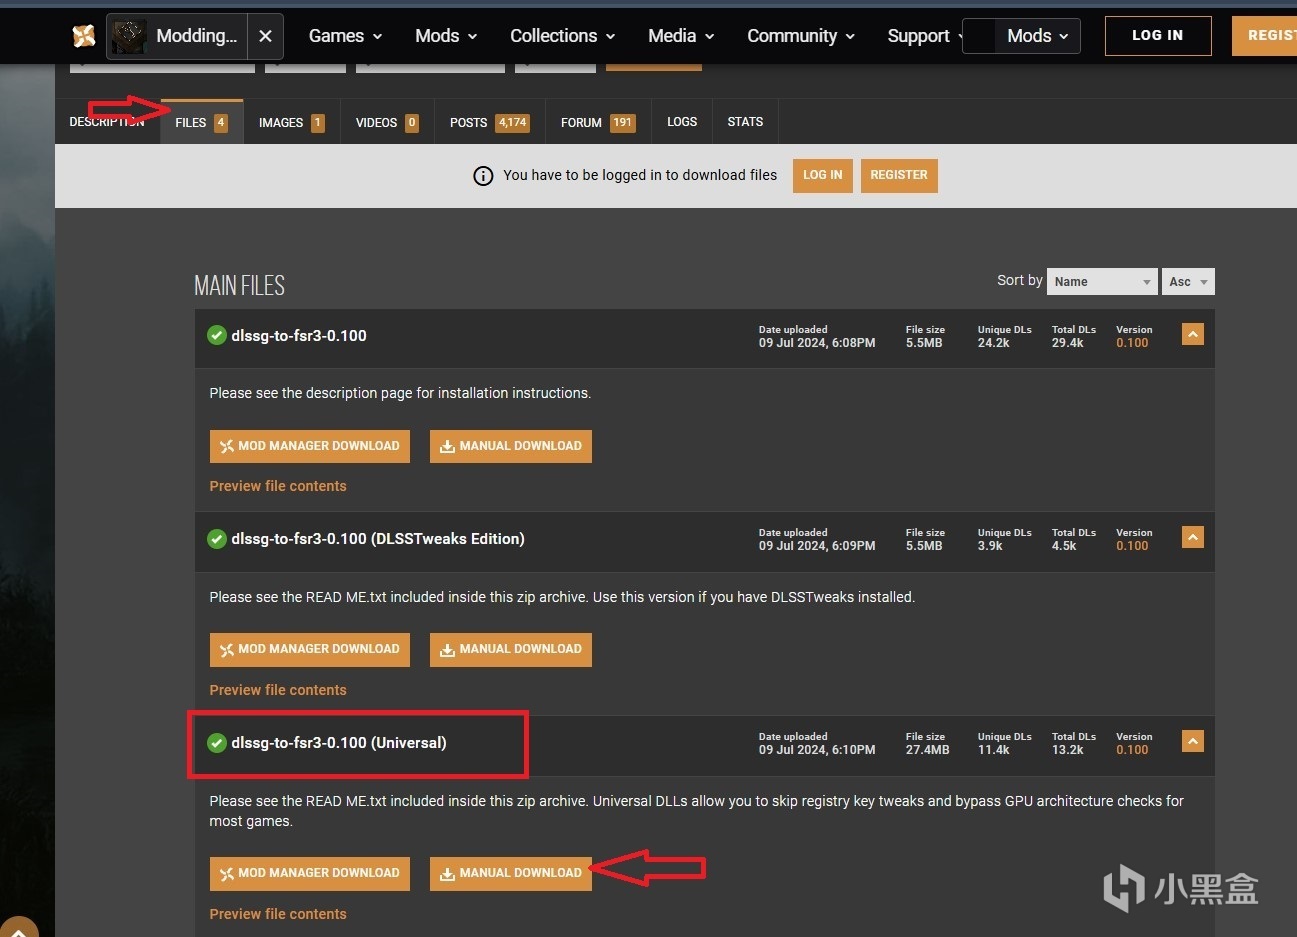Click the green check icon for dlssg-to-fsr3-0.100
This screenshot has height=937, width=1297.
217,335
